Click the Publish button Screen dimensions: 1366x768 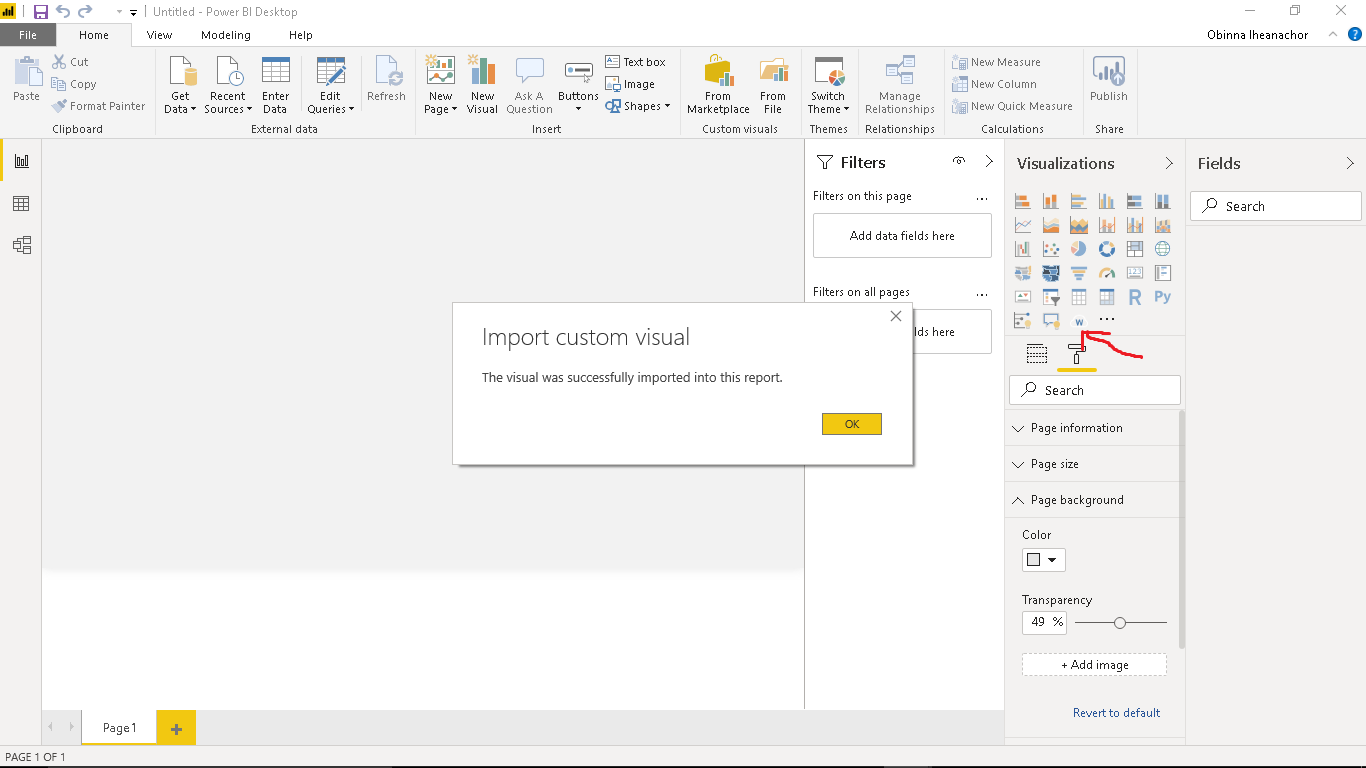pyautogui.click(x=1109, y=80)
